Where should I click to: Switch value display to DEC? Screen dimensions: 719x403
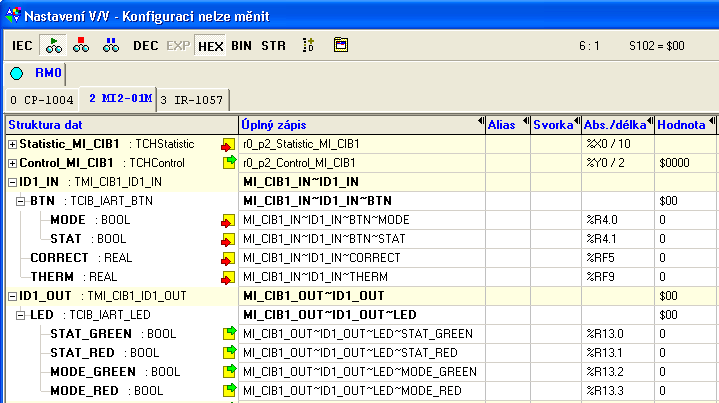point(145,46)
